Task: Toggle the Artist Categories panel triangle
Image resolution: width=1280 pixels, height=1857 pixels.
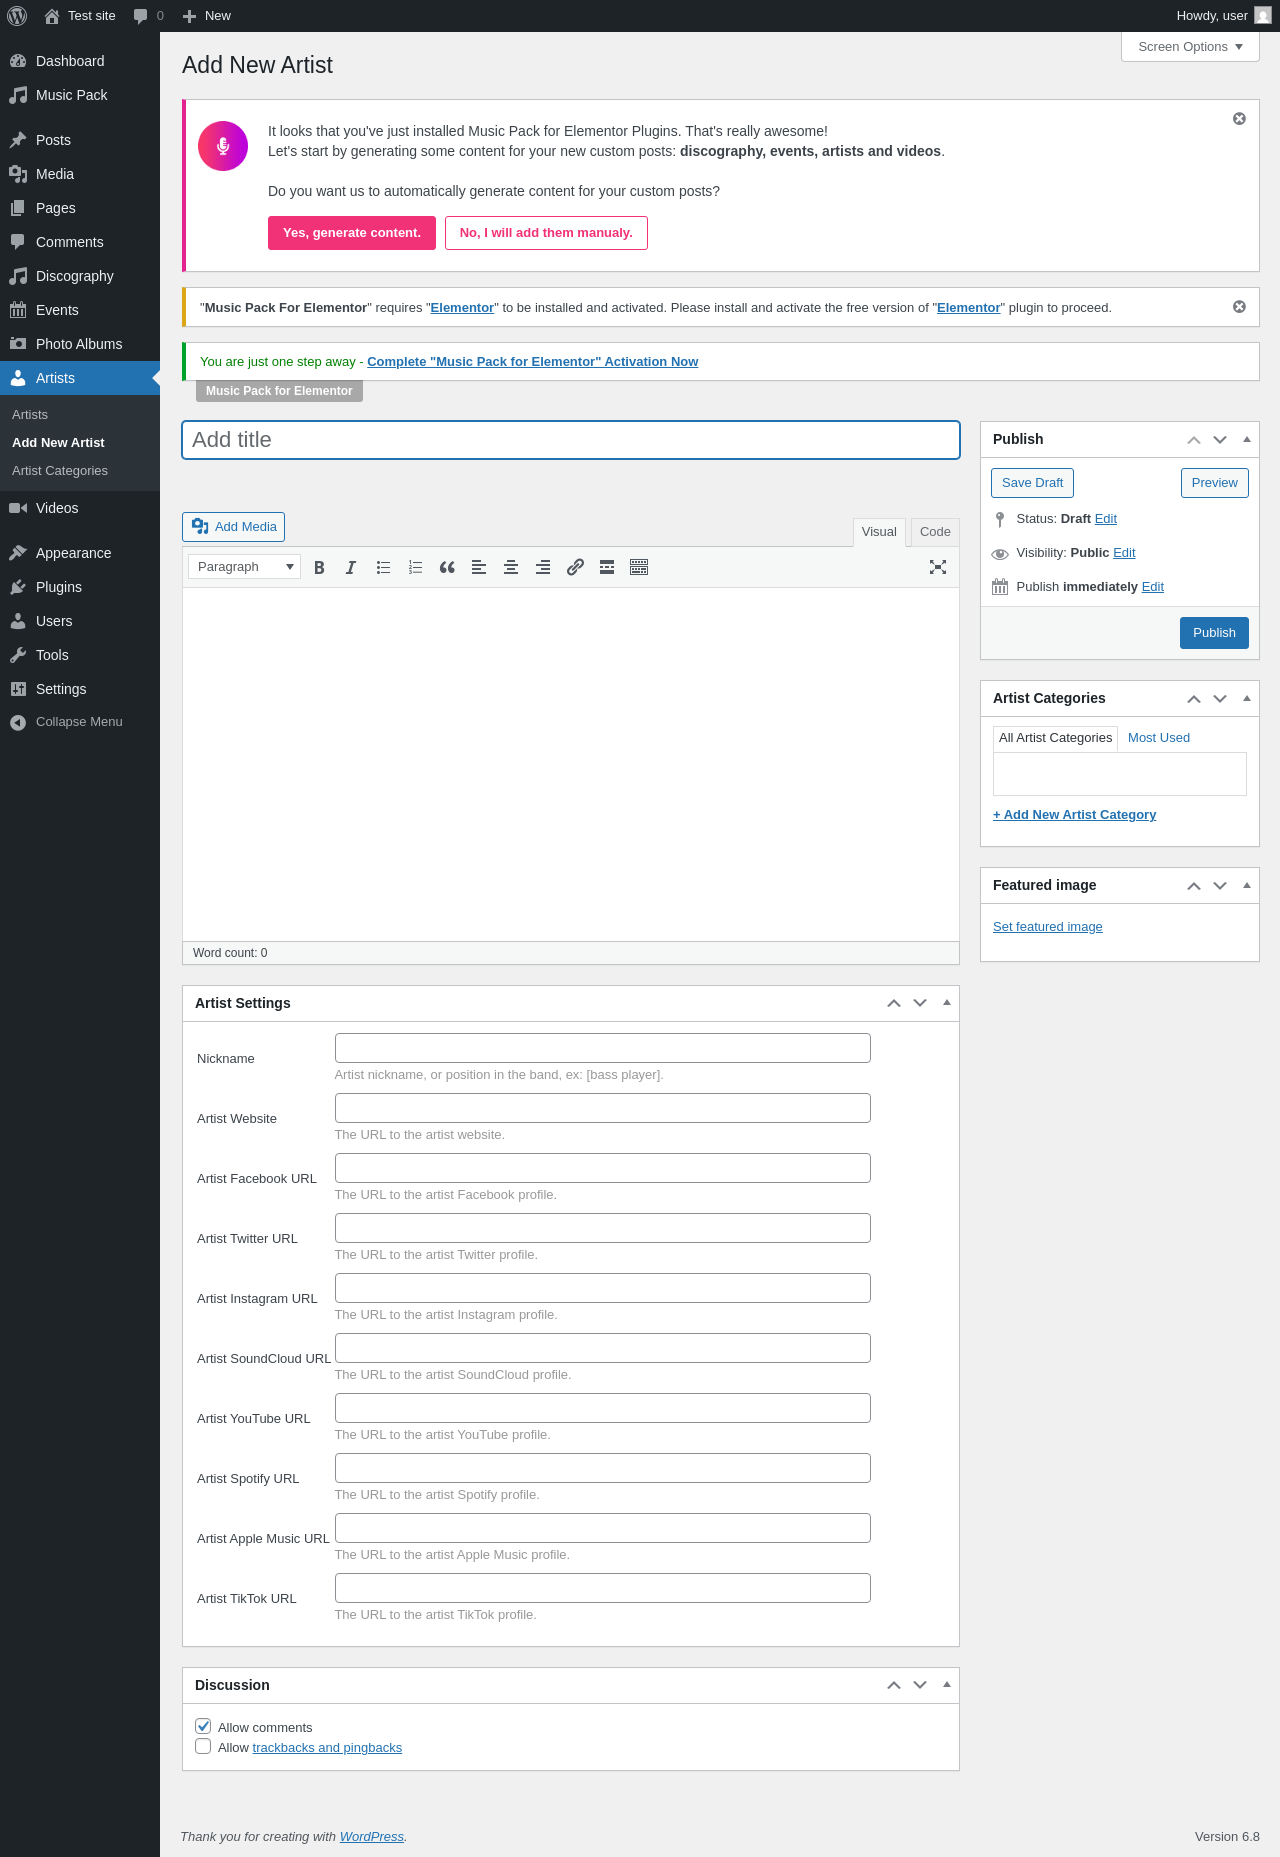Action: [x=1246, y=698]
